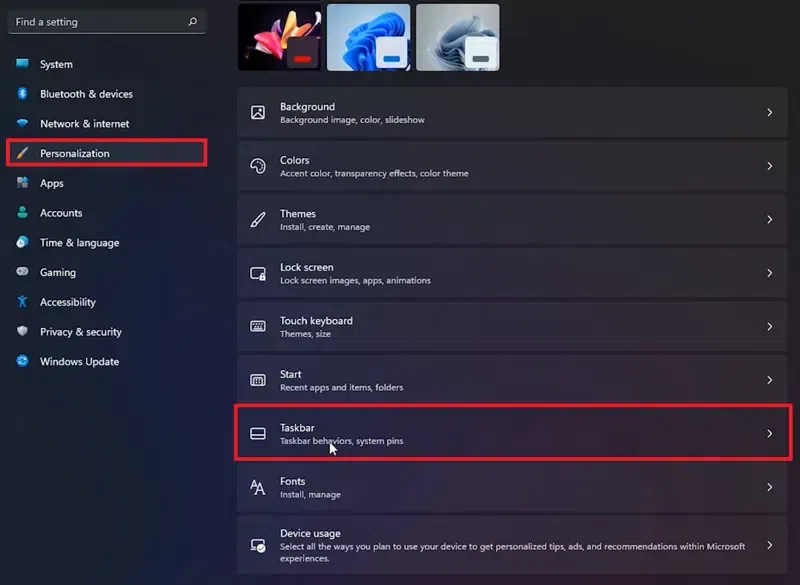Click the Accounts person icon

click(x=22, y=212)
